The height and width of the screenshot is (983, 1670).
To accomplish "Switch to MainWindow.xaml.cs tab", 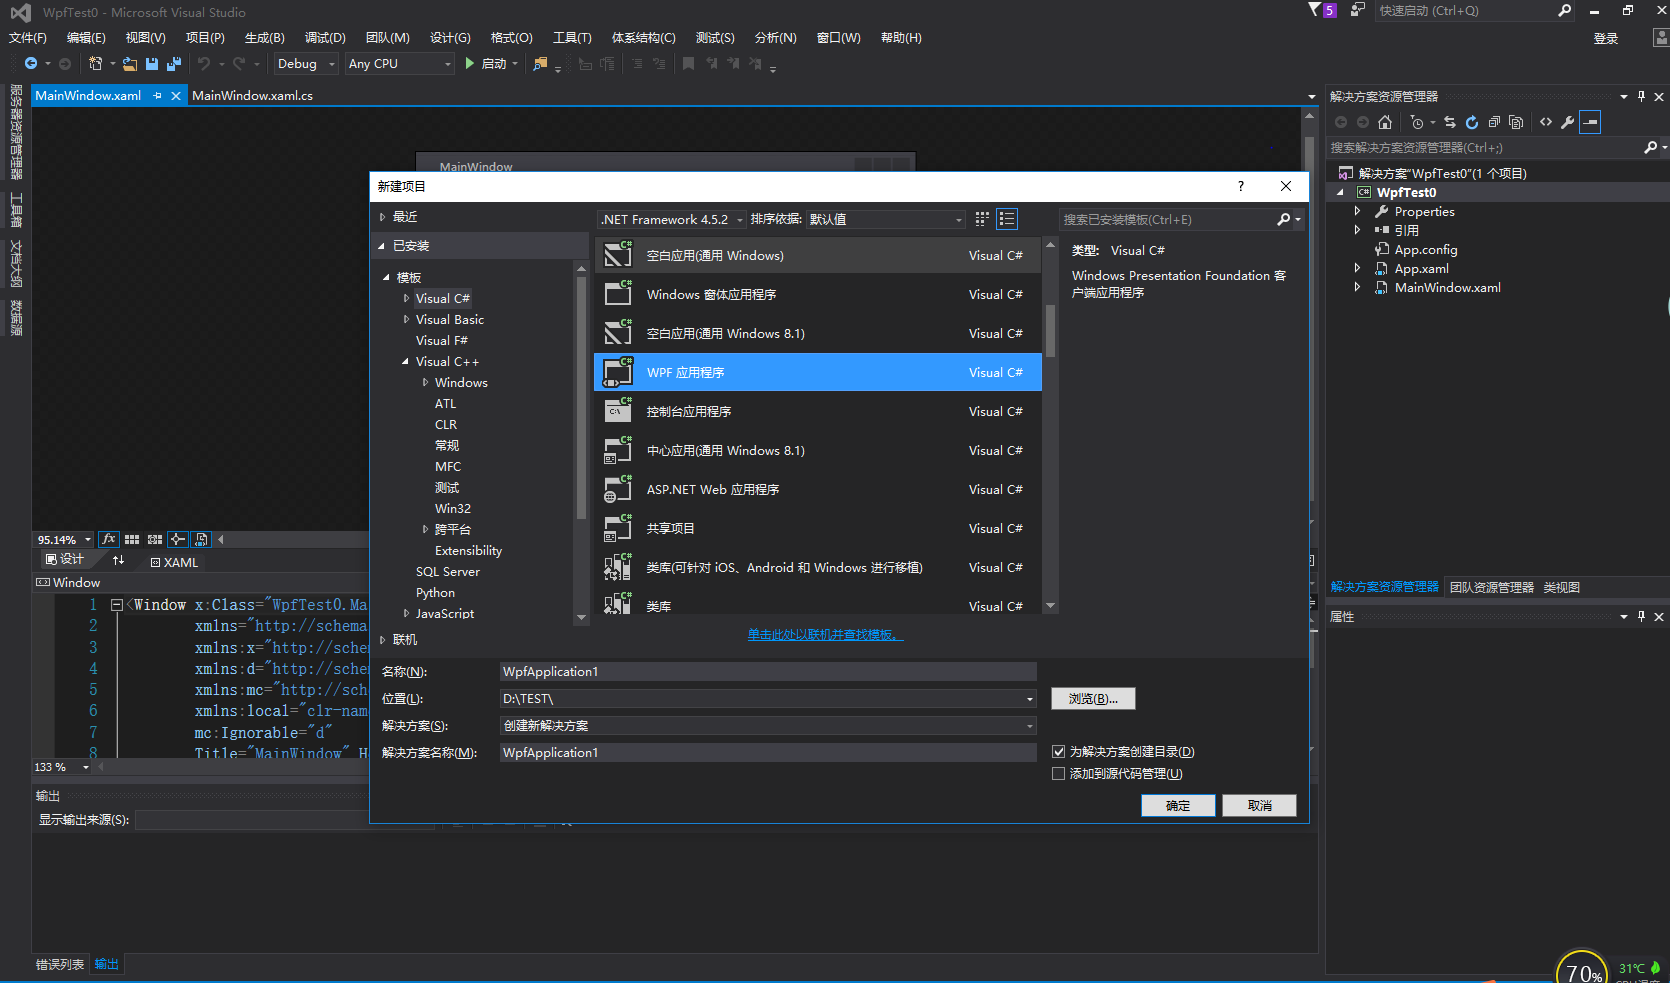I will point(252,96).
